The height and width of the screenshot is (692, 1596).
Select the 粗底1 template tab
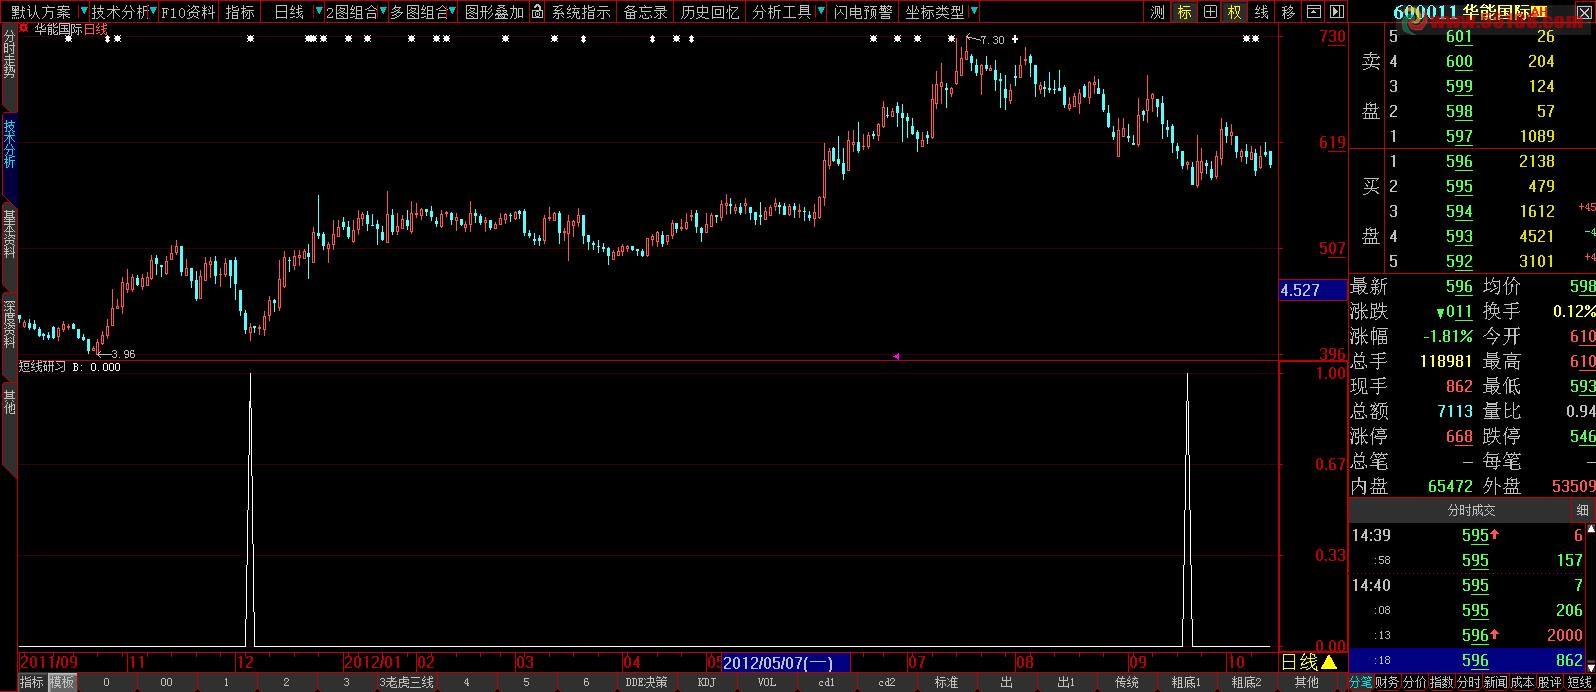[x=1187, y=682]
